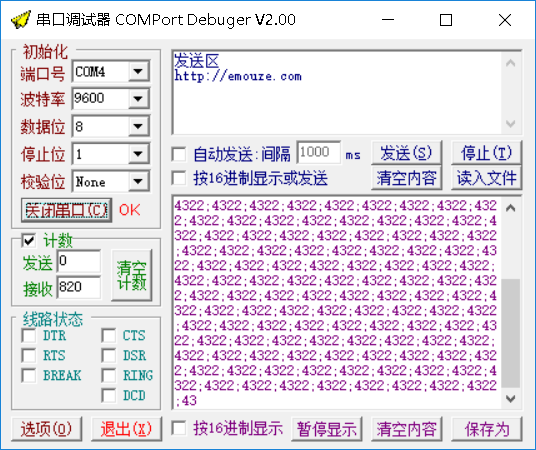This screenshot has height=450, width=536.
Task: Enable bottom 按16进制显示 hex display checkbox
Action: [x=179, y=428]
